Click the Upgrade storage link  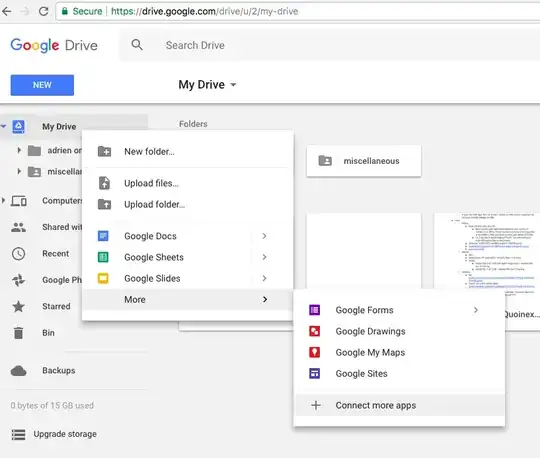[x=65, y=434]
